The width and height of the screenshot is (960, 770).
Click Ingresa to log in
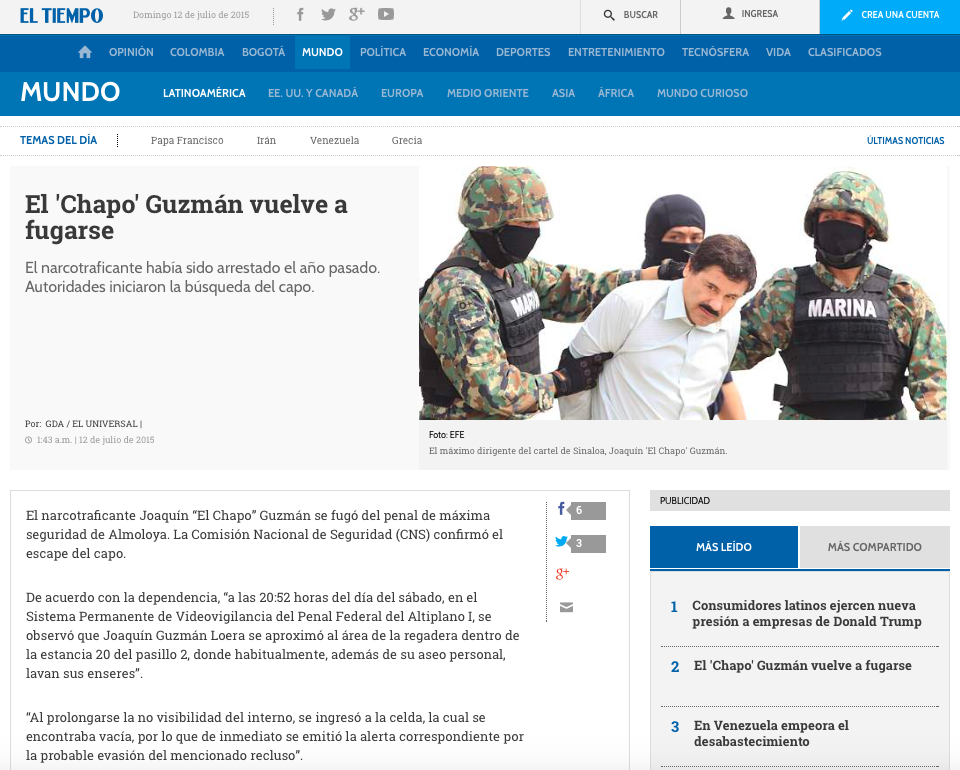pyautogui.click(x=750, y=15)
